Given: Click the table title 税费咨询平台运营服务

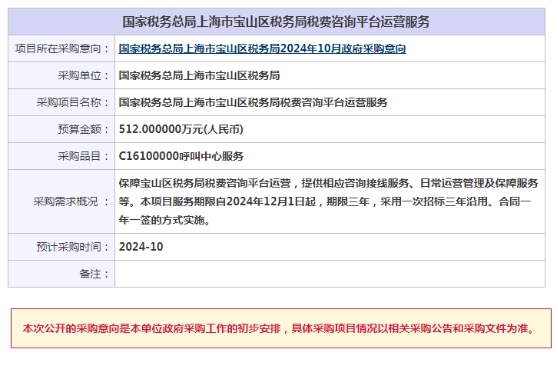Looking at the screenshot, I should pyautogui.click(x=276, y=22).
